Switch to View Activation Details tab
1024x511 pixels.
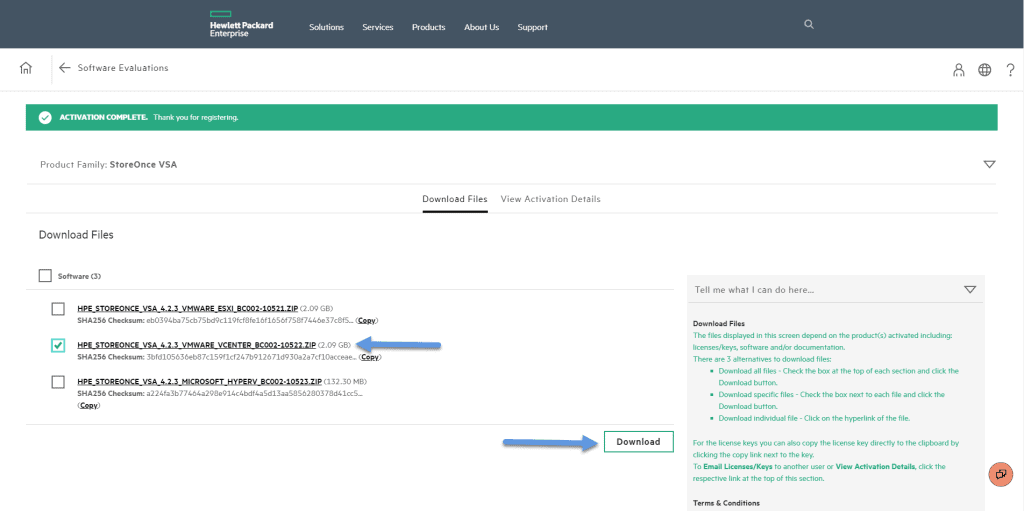[x=551, y=199]
